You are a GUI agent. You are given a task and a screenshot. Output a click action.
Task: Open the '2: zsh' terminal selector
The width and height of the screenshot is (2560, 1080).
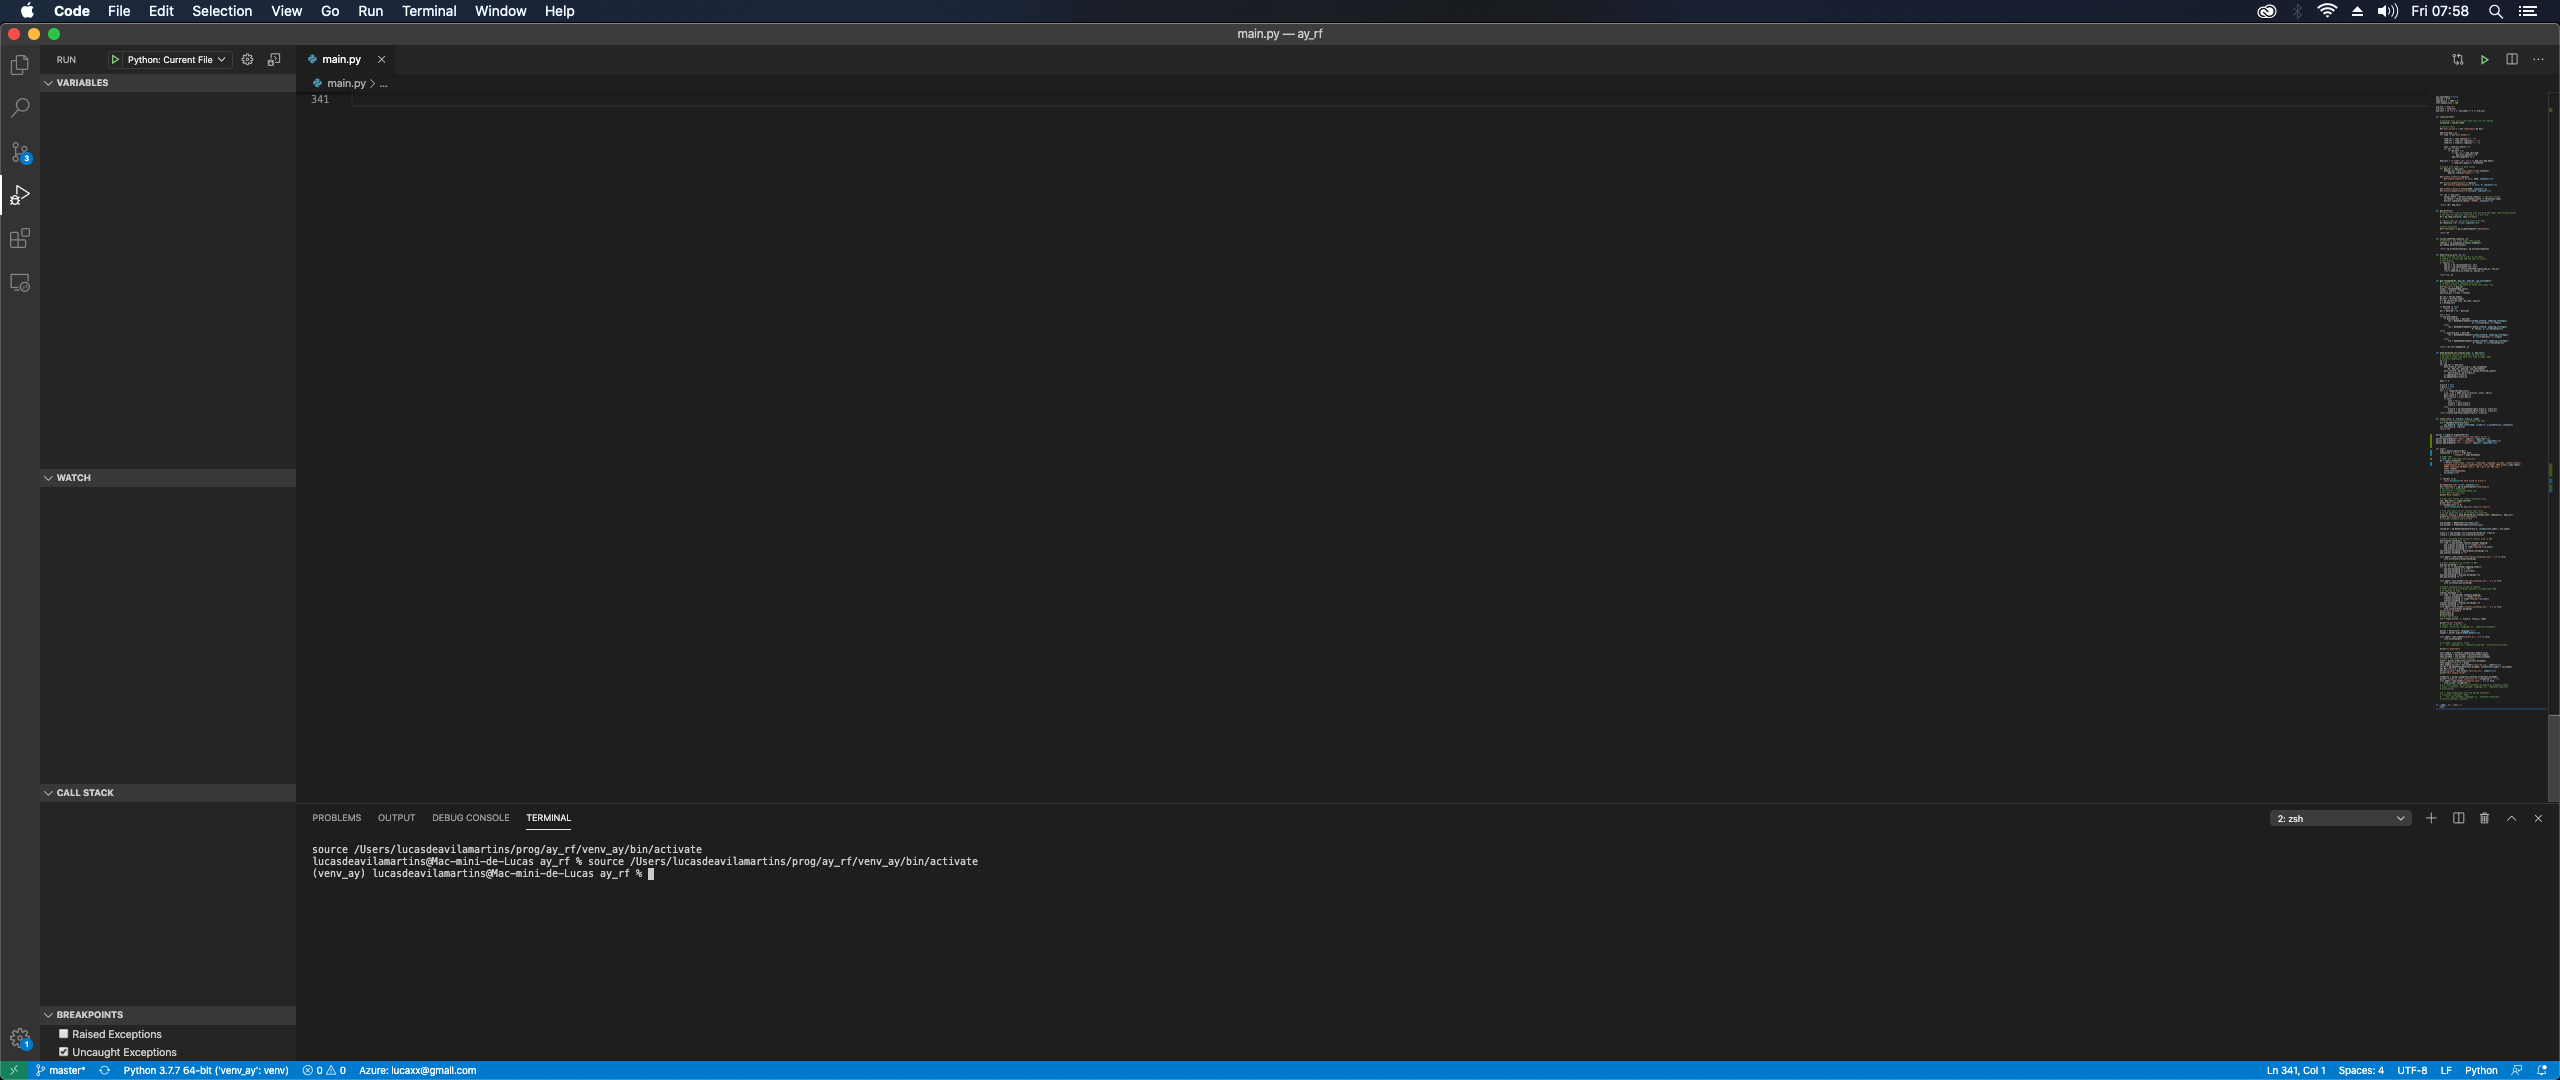2339,817
